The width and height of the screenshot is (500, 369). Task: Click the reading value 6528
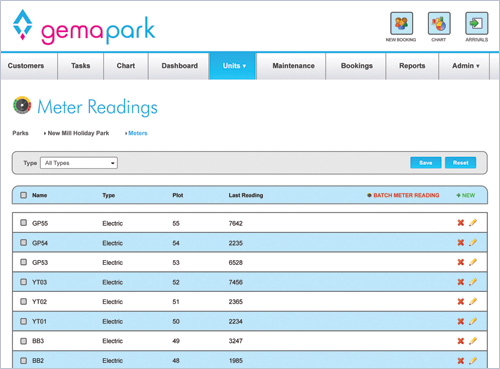pyautogui.click(x=236, y=263)
